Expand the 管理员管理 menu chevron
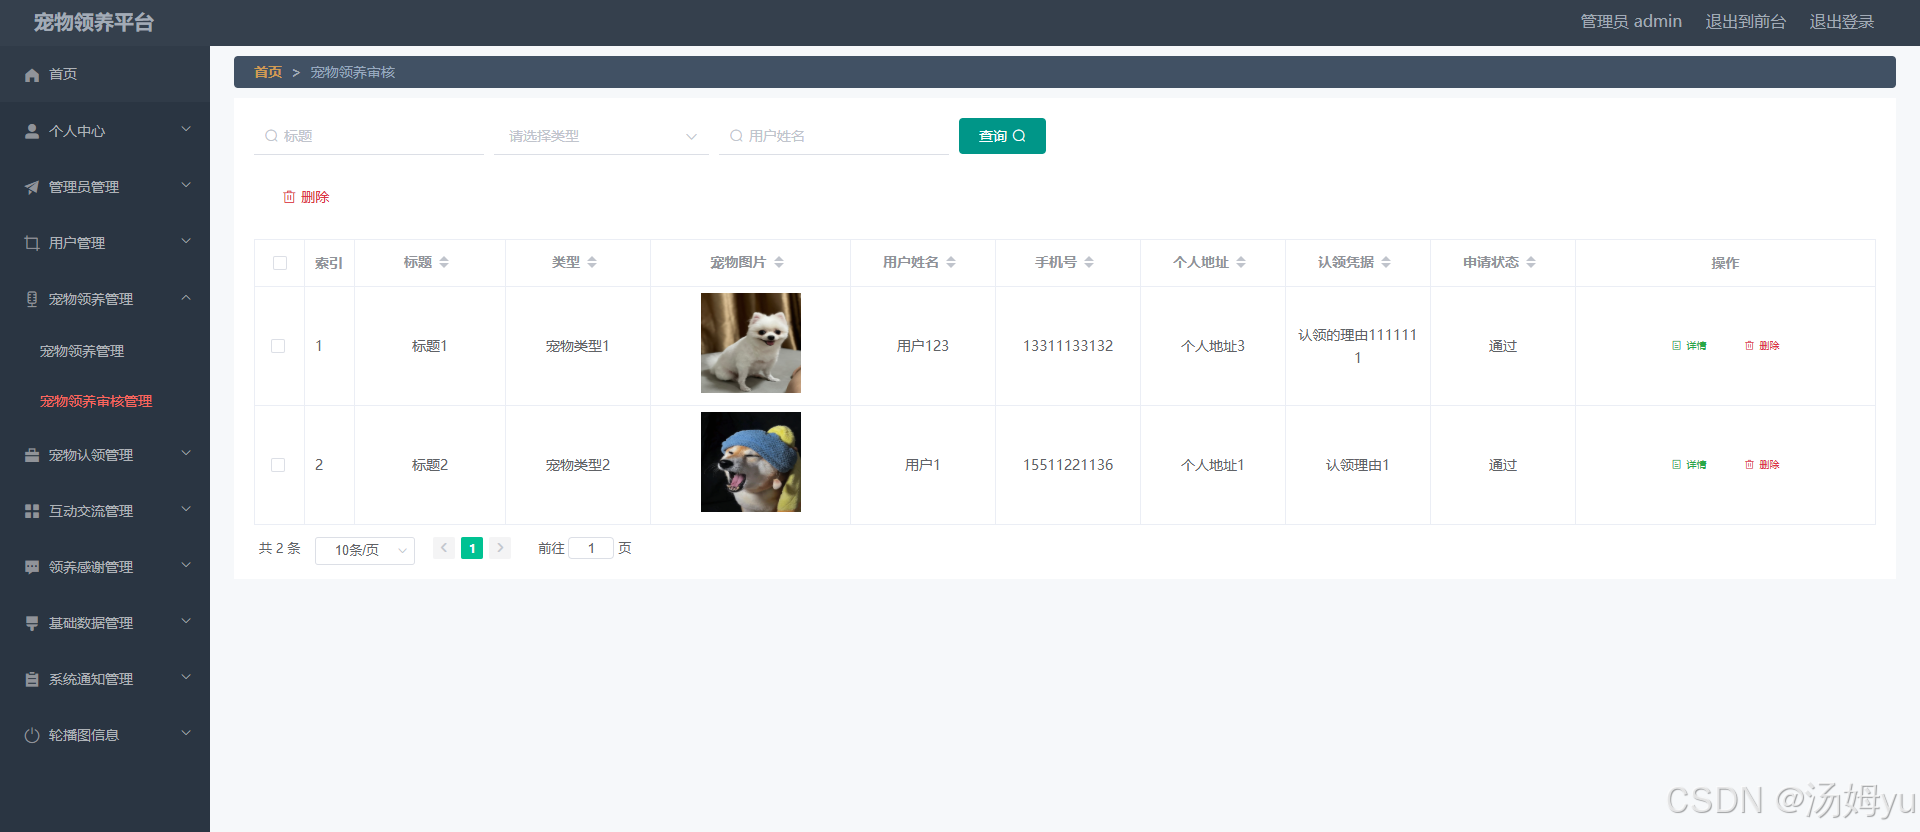Viewport: 1920px width, 832px height. click(x=186, y=185)
